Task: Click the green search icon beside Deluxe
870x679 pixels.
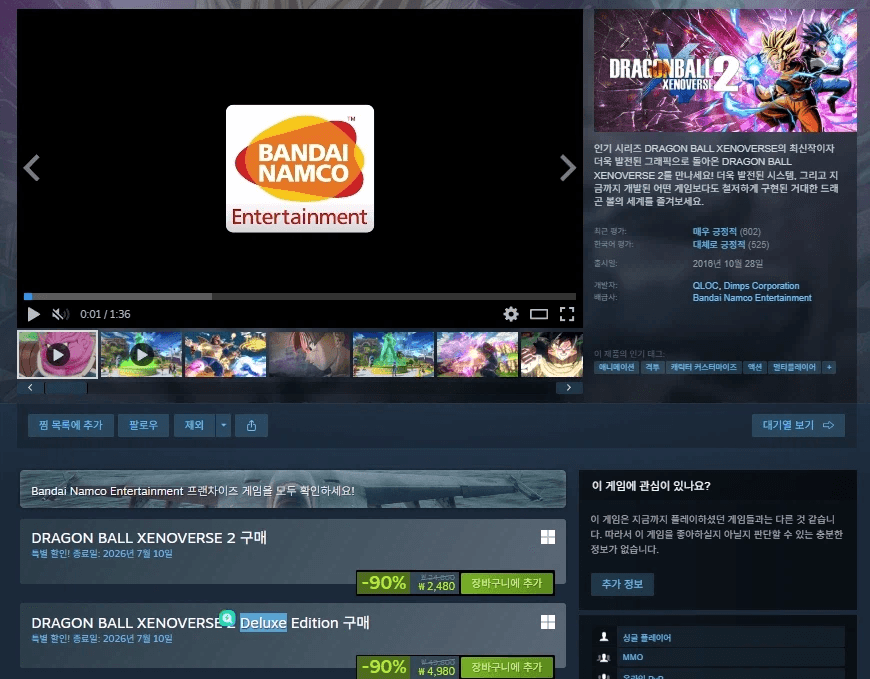Action: 227,617
